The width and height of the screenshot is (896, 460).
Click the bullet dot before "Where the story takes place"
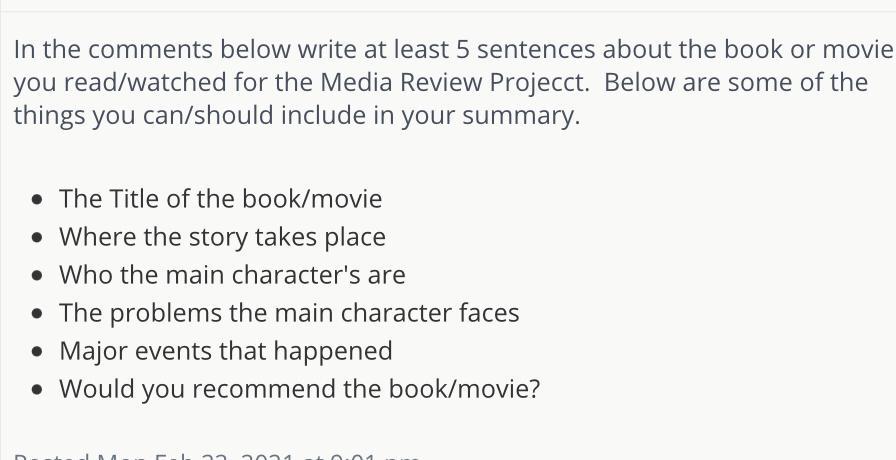pos(38,237)
